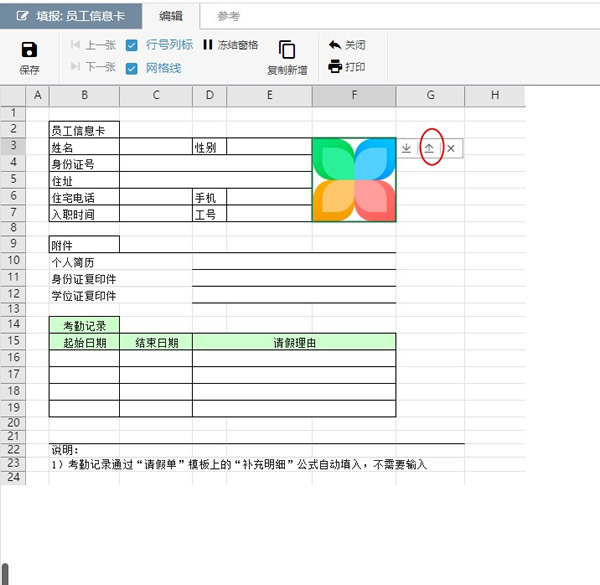Remove image using the X icon
Screen dimensions: 600x585
tap(451, 148)
